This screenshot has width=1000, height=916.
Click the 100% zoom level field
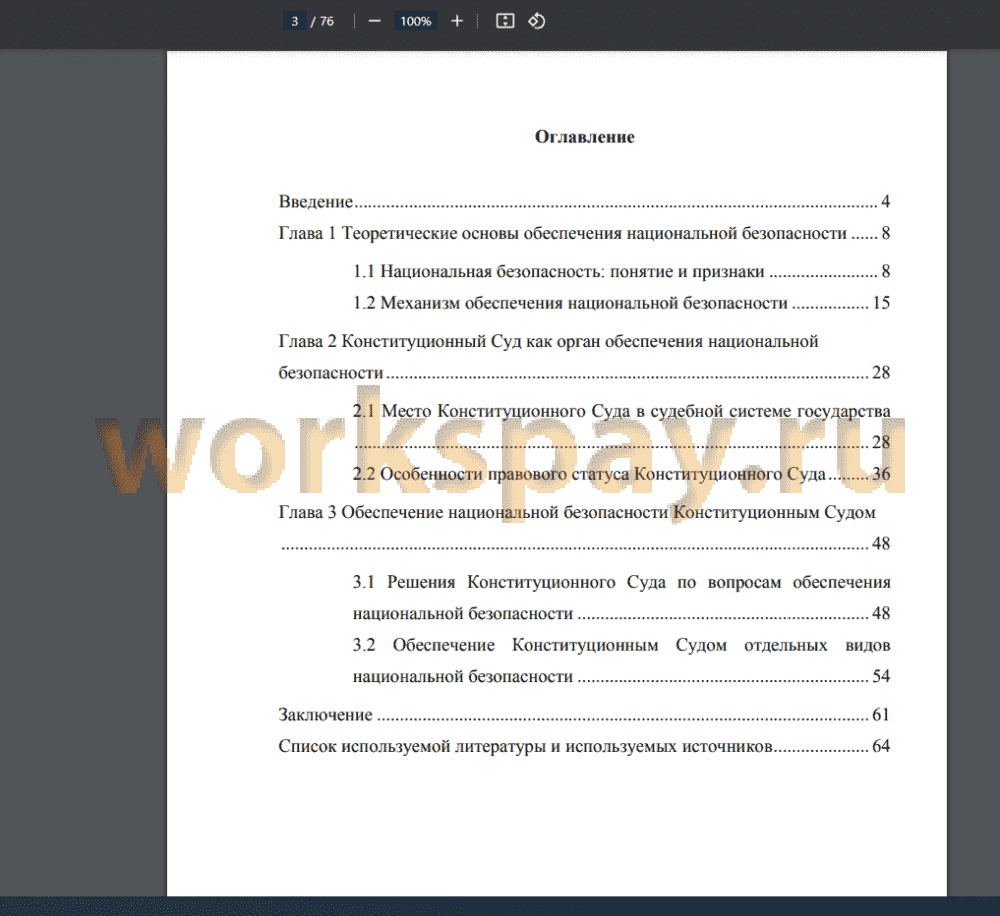coord(416,21)
